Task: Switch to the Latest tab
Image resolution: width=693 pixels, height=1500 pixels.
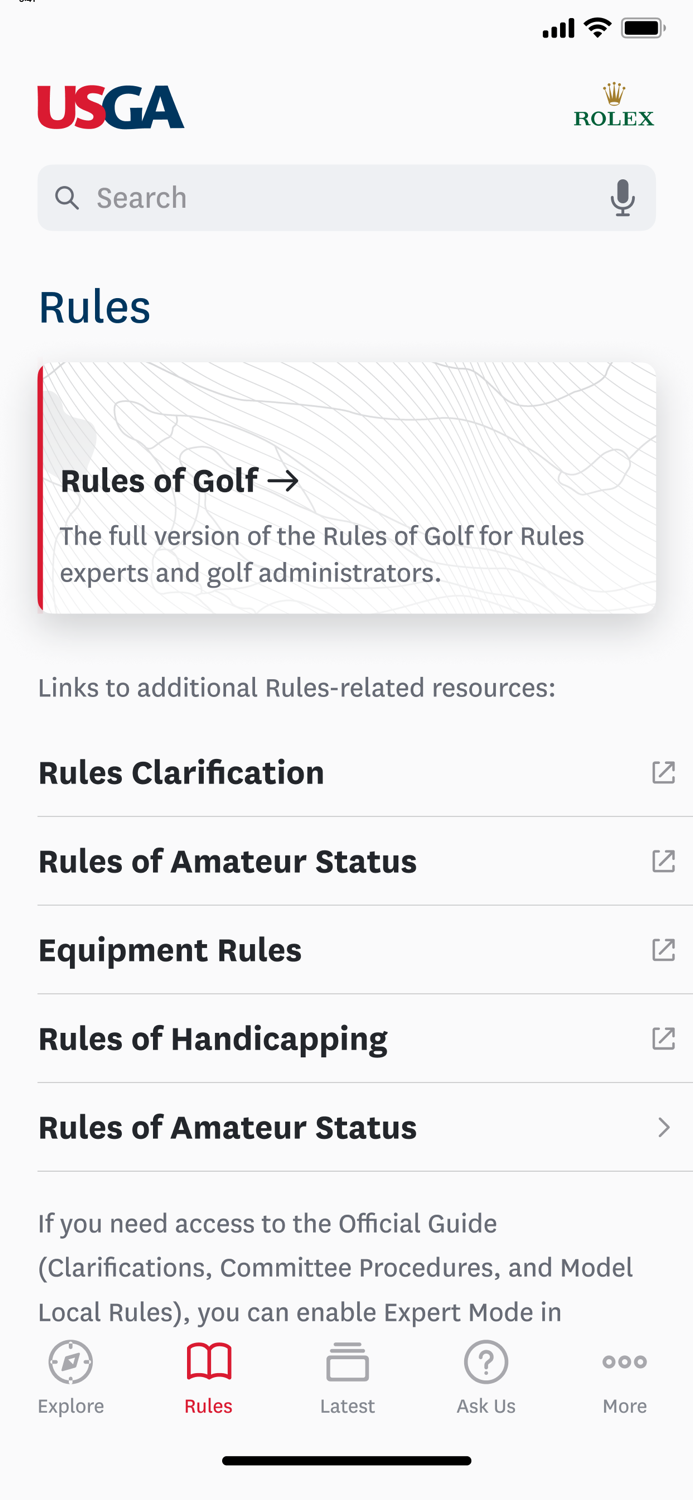Action: point(347,1377)
